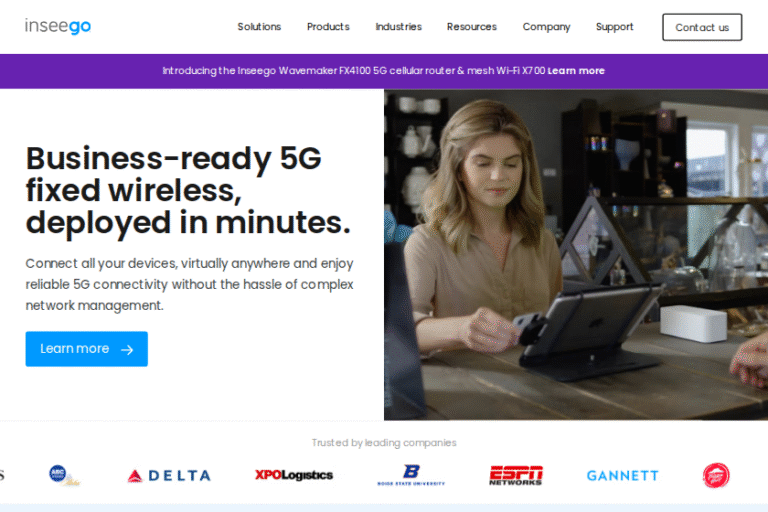Go to the Support page
The image size is (768, 512).
pos(614,27)
